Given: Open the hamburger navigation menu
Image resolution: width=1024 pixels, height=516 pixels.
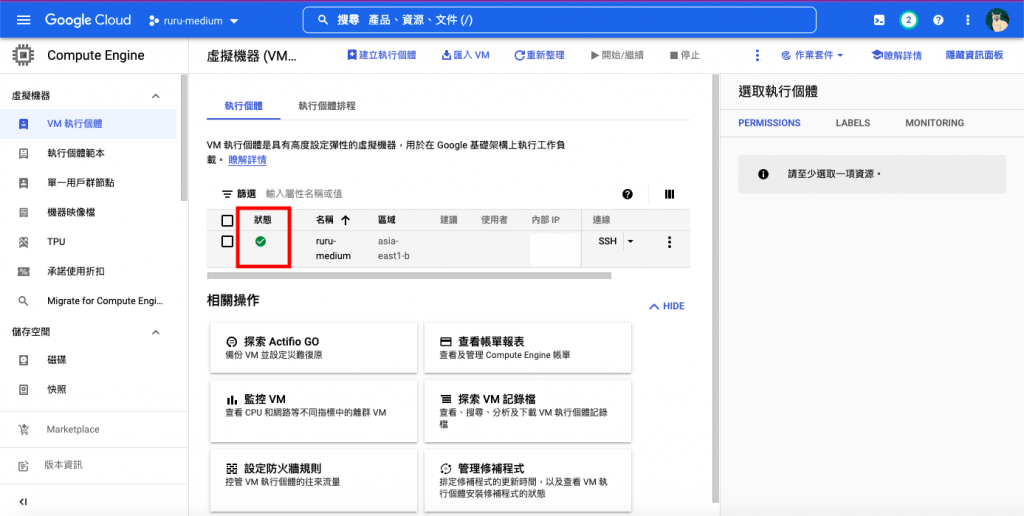Looking at the screenshot, I should tap(24, 20).
